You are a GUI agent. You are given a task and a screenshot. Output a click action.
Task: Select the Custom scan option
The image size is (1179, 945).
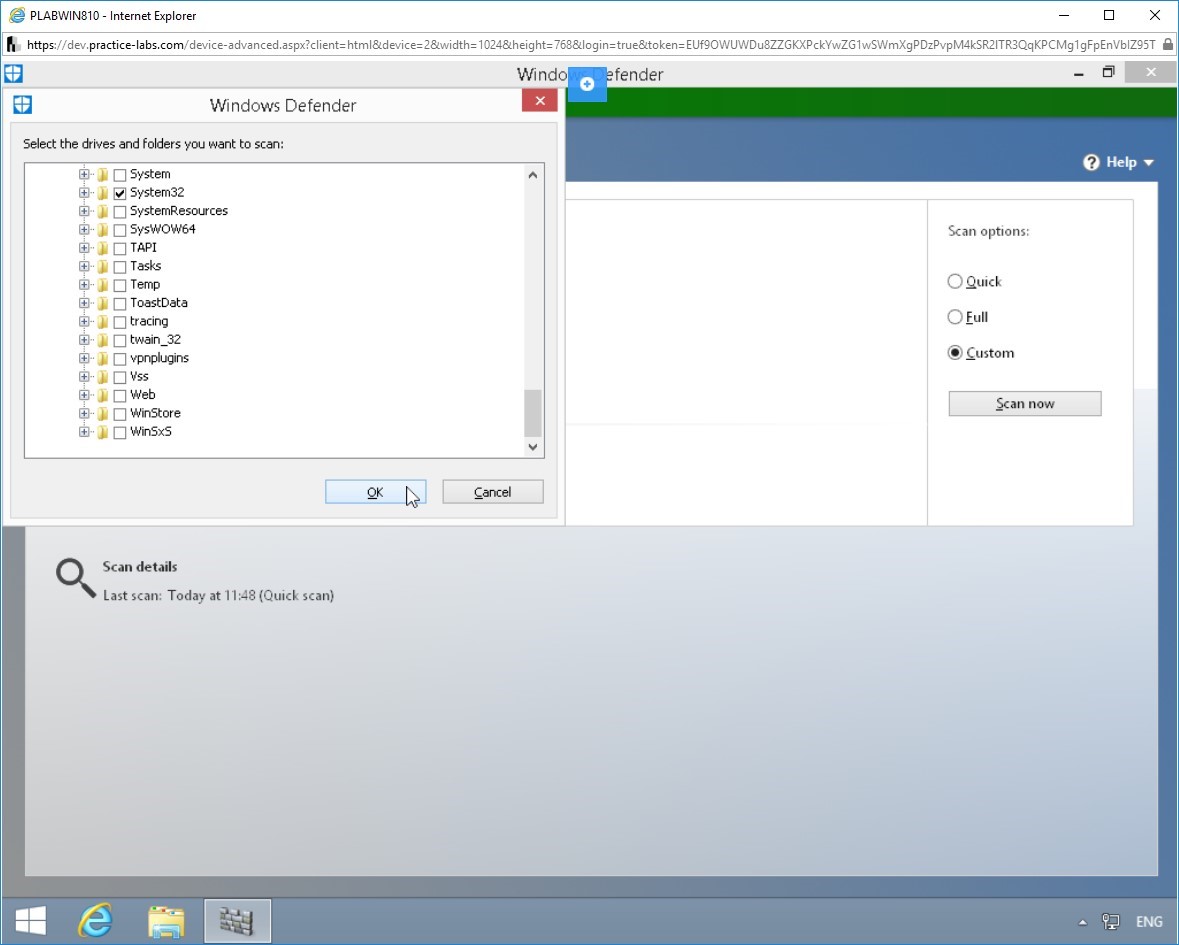point(955,353)
